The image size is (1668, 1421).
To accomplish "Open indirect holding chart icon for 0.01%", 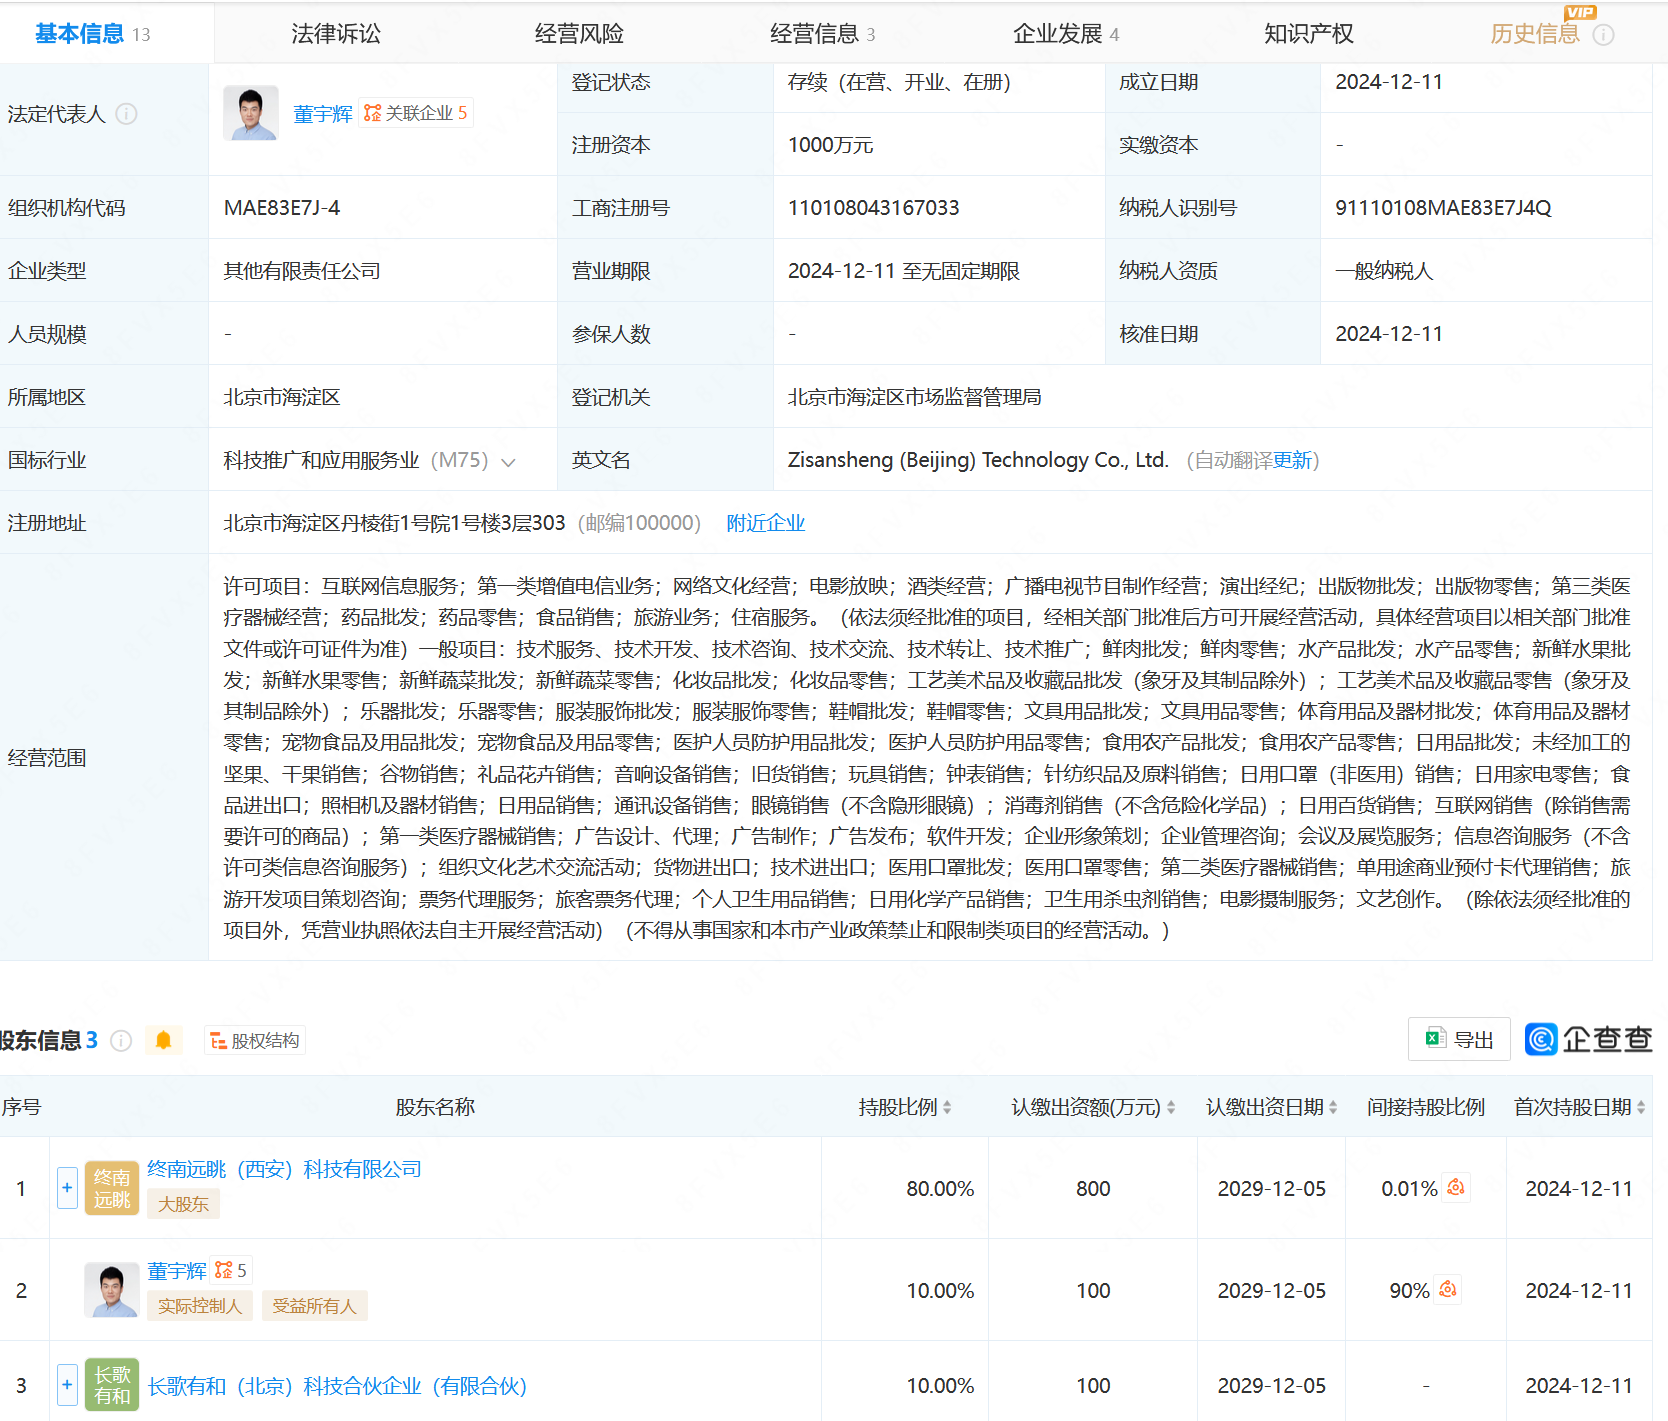I will click(x=1456, y=1188).
